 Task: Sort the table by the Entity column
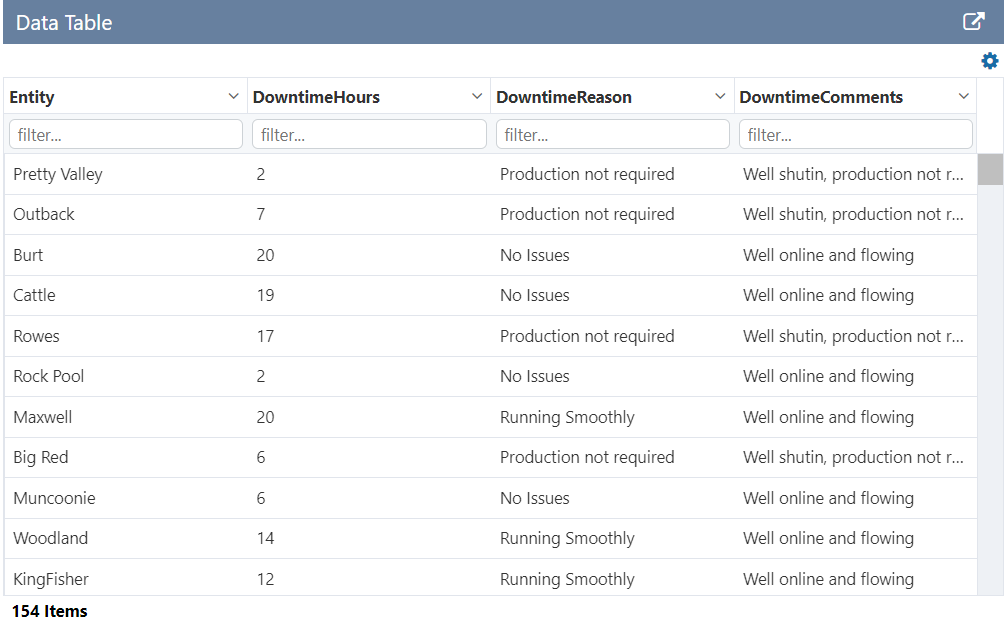point(34,96)
